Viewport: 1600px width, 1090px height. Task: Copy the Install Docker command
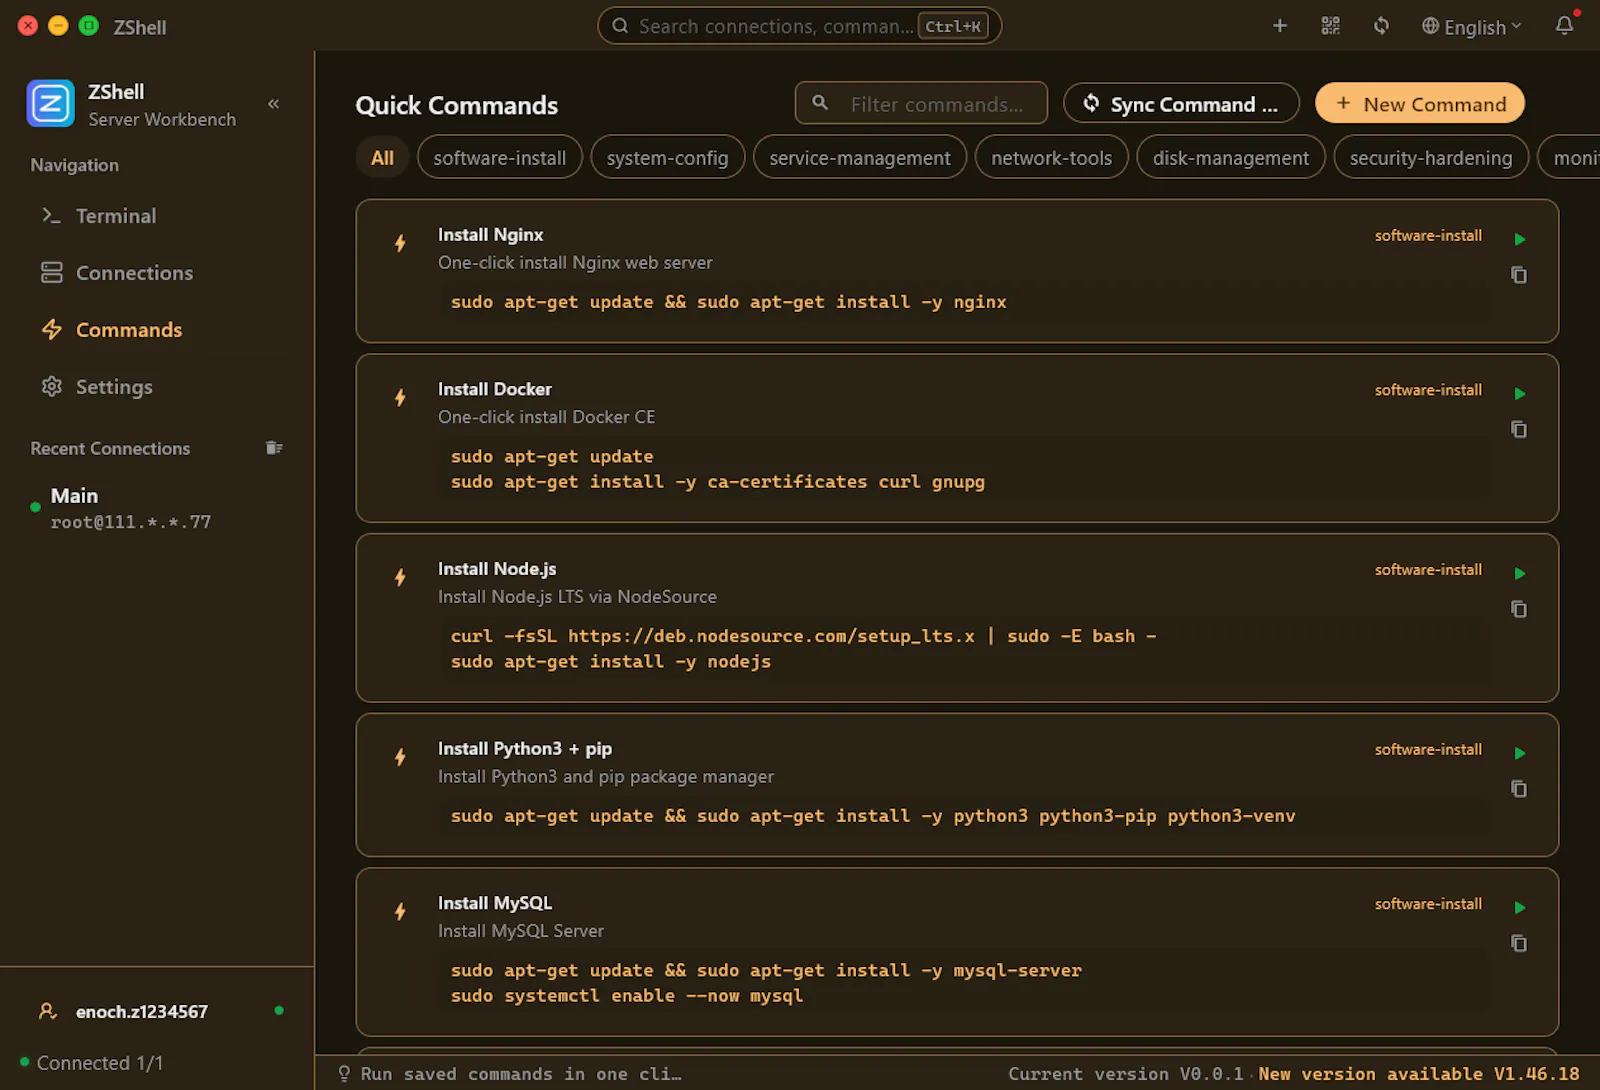(1519, 430)
